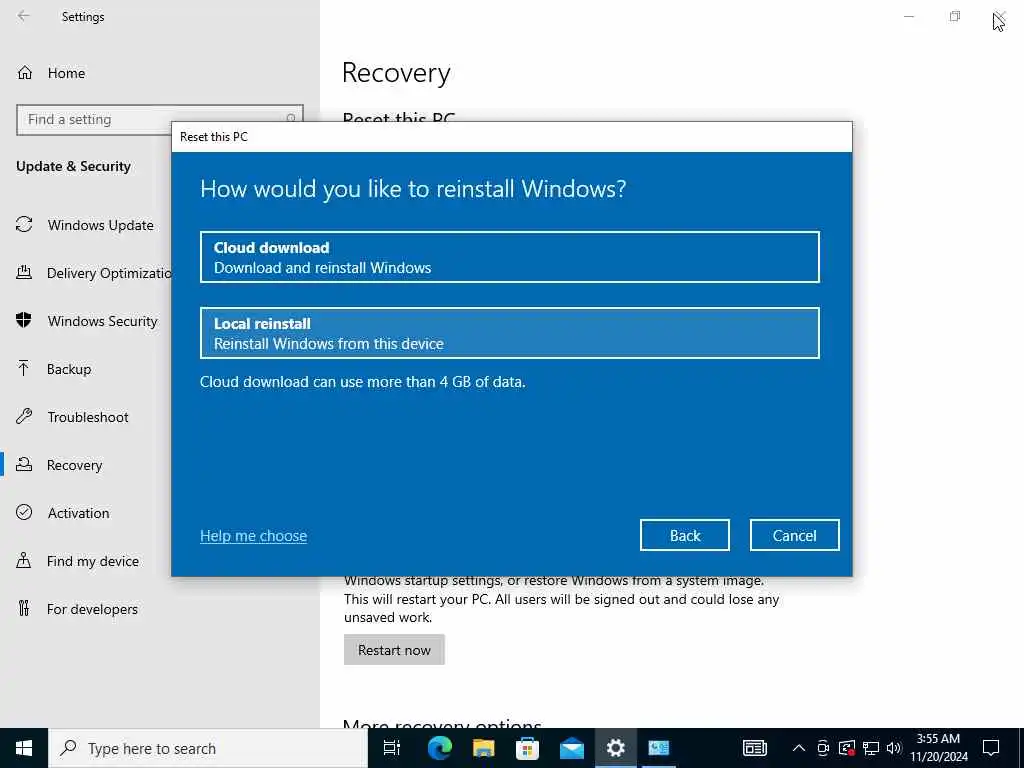
Task: Open the blue window app on taskbar
Action: pos(658,748)
